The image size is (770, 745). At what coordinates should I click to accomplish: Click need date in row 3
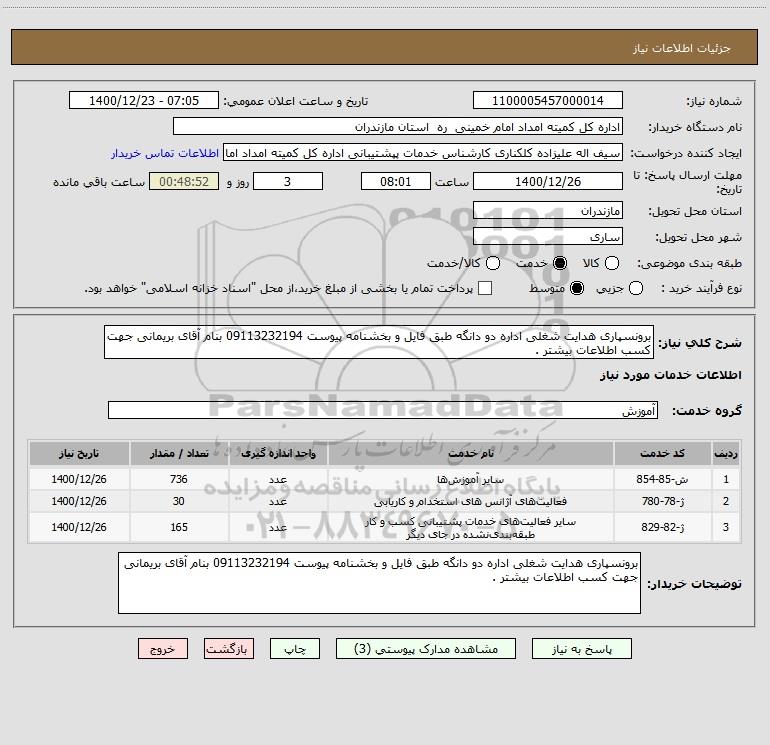point(79,527)
